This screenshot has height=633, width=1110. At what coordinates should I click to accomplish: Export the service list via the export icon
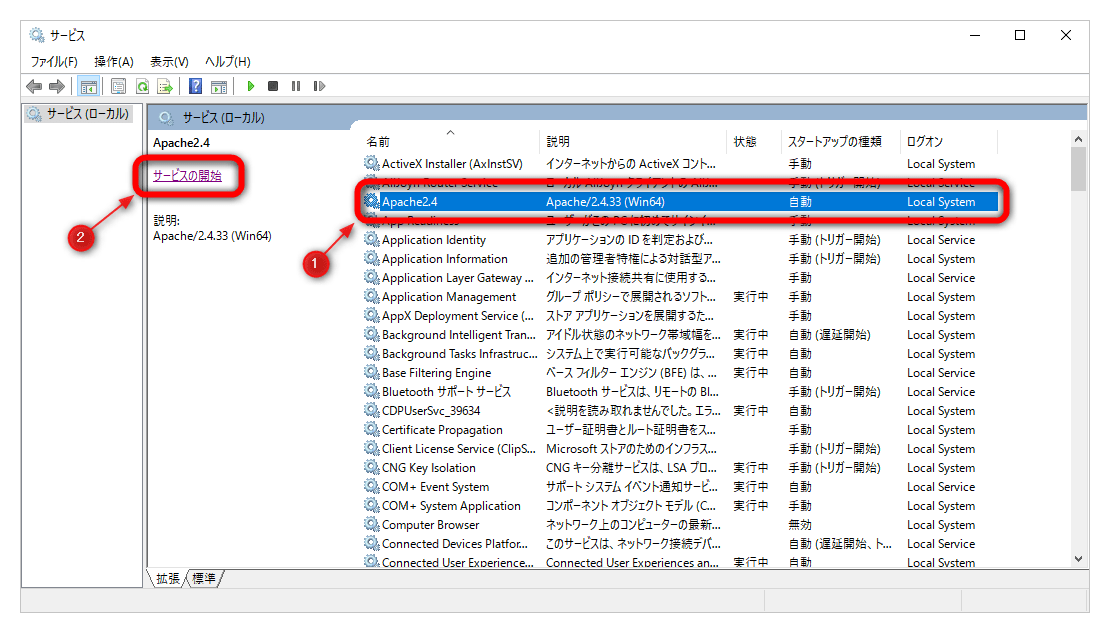166,86
